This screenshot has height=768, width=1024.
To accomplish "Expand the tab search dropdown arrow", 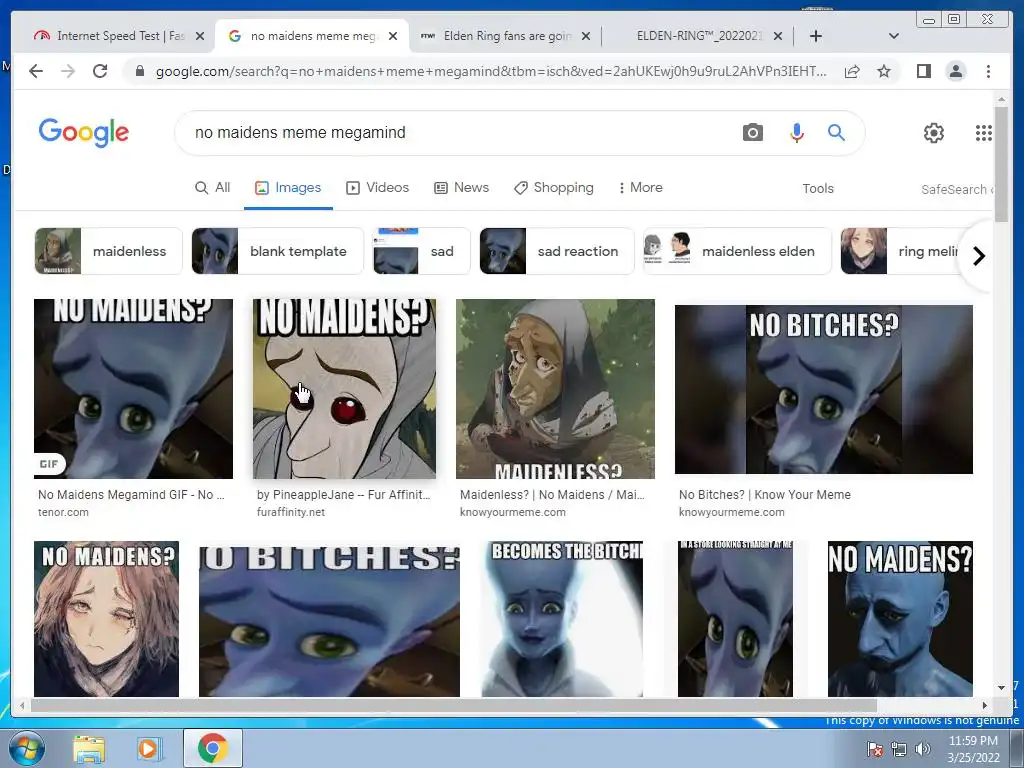I will point(894,36).
